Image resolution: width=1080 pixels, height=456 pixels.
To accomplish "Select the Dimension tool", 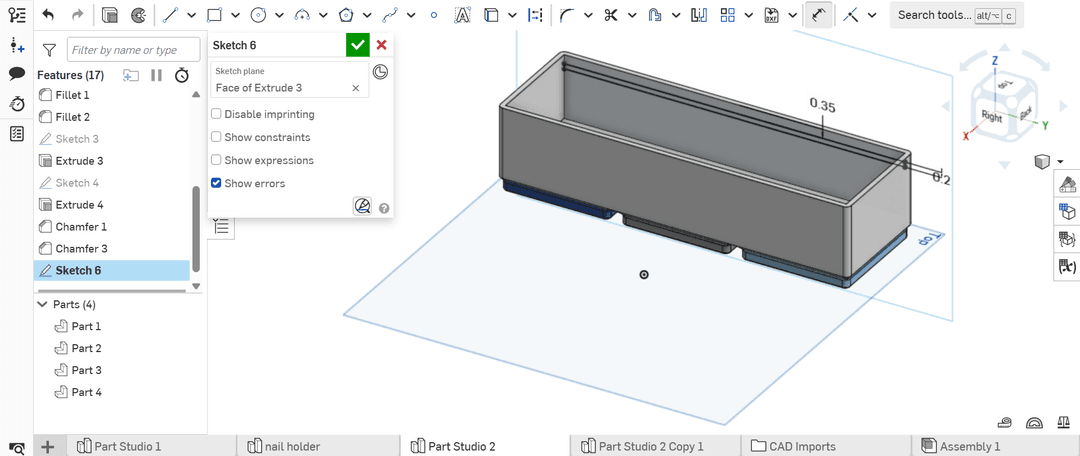I will [819, 14].
